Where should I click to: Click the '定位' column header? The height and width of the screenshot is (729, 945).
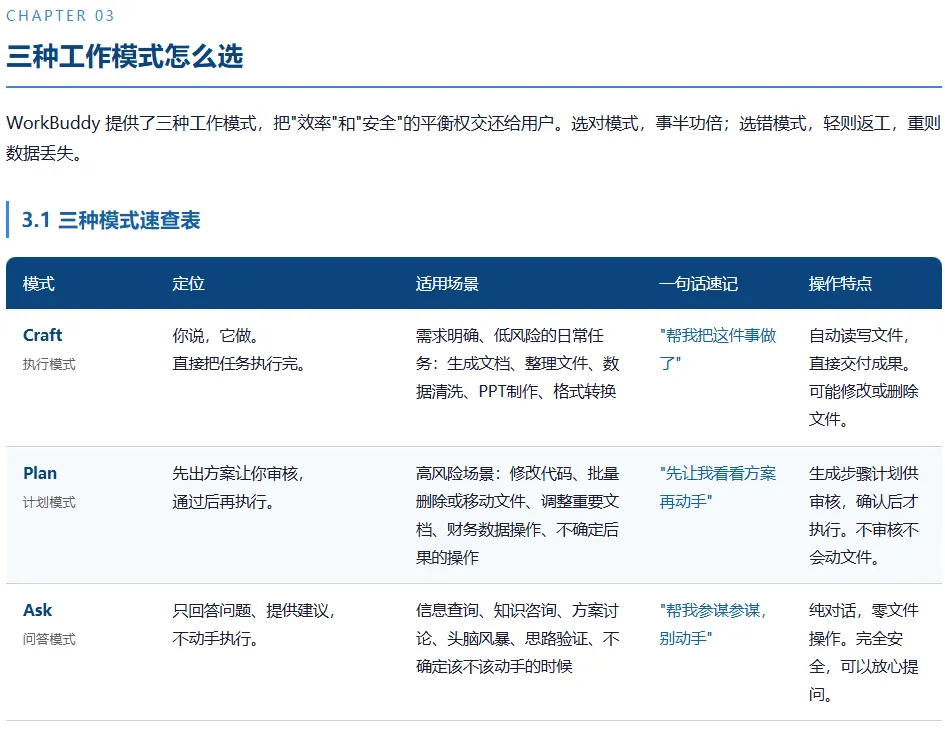point(188,283)
